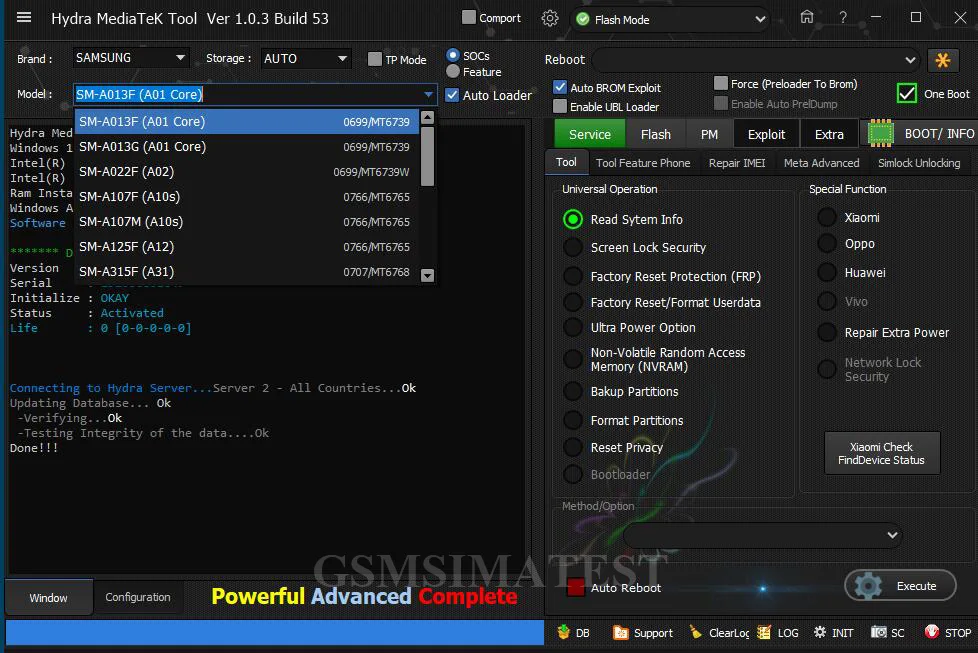Viewport: 978px width, 653px height.
Task: Toggle Auto Reboot checkbox
Action: [575, 588]
